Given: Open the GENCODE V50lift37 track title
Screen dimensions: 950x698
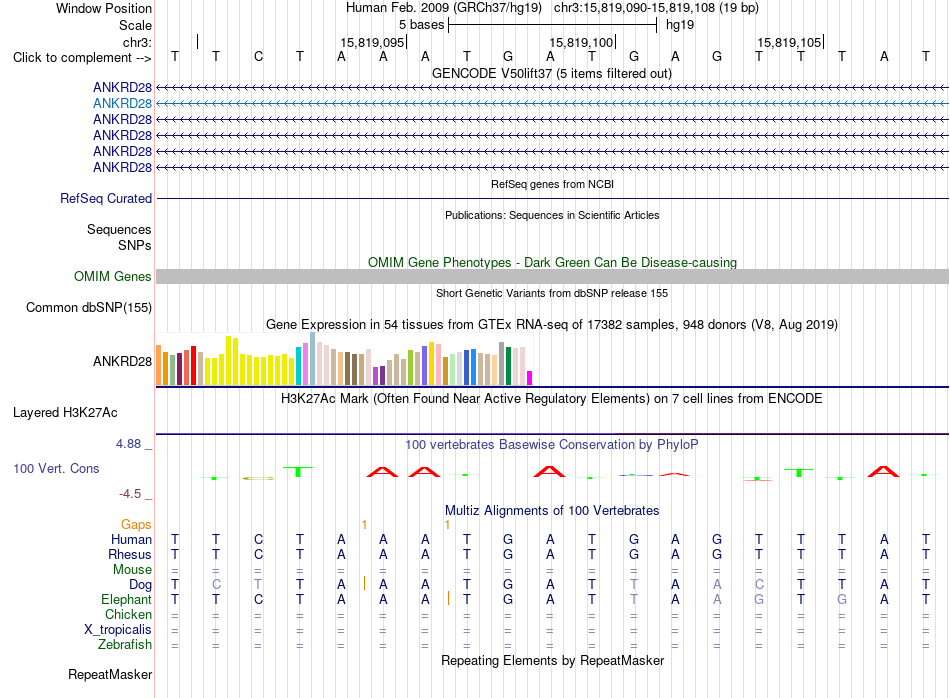Looking at the screenshot, I should [552, 73].
